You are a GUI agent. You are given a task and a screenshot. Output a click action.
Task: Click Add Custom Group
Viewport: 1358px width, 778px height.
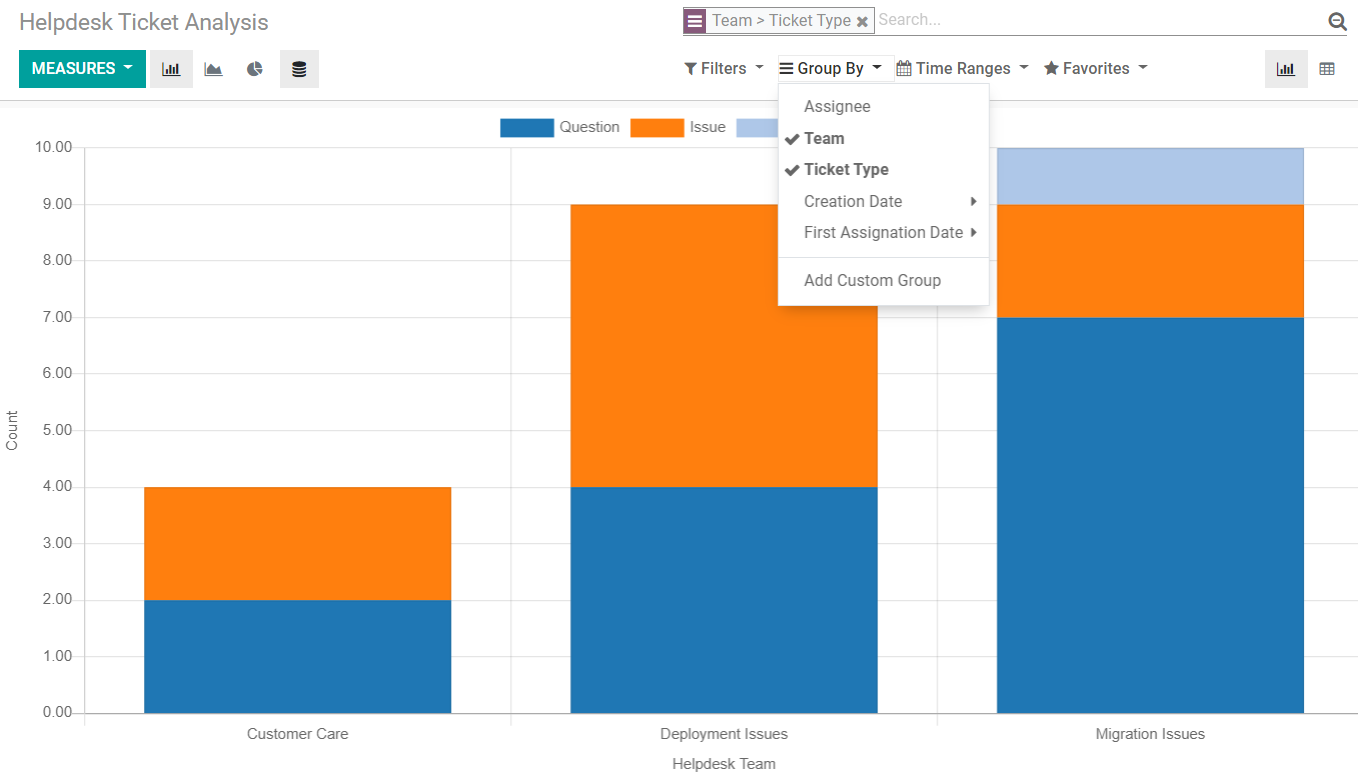coord(872,280)
